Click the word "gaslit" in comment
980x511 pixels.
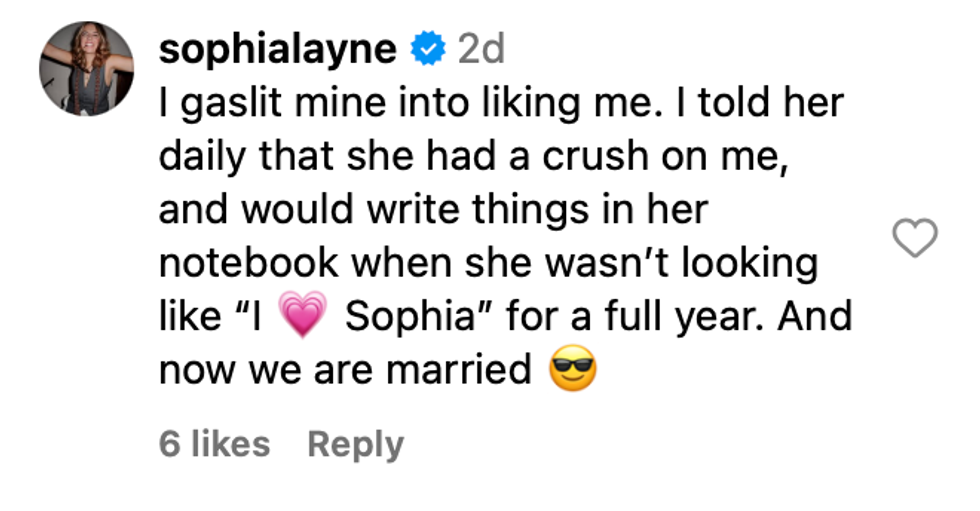(227, 103)
